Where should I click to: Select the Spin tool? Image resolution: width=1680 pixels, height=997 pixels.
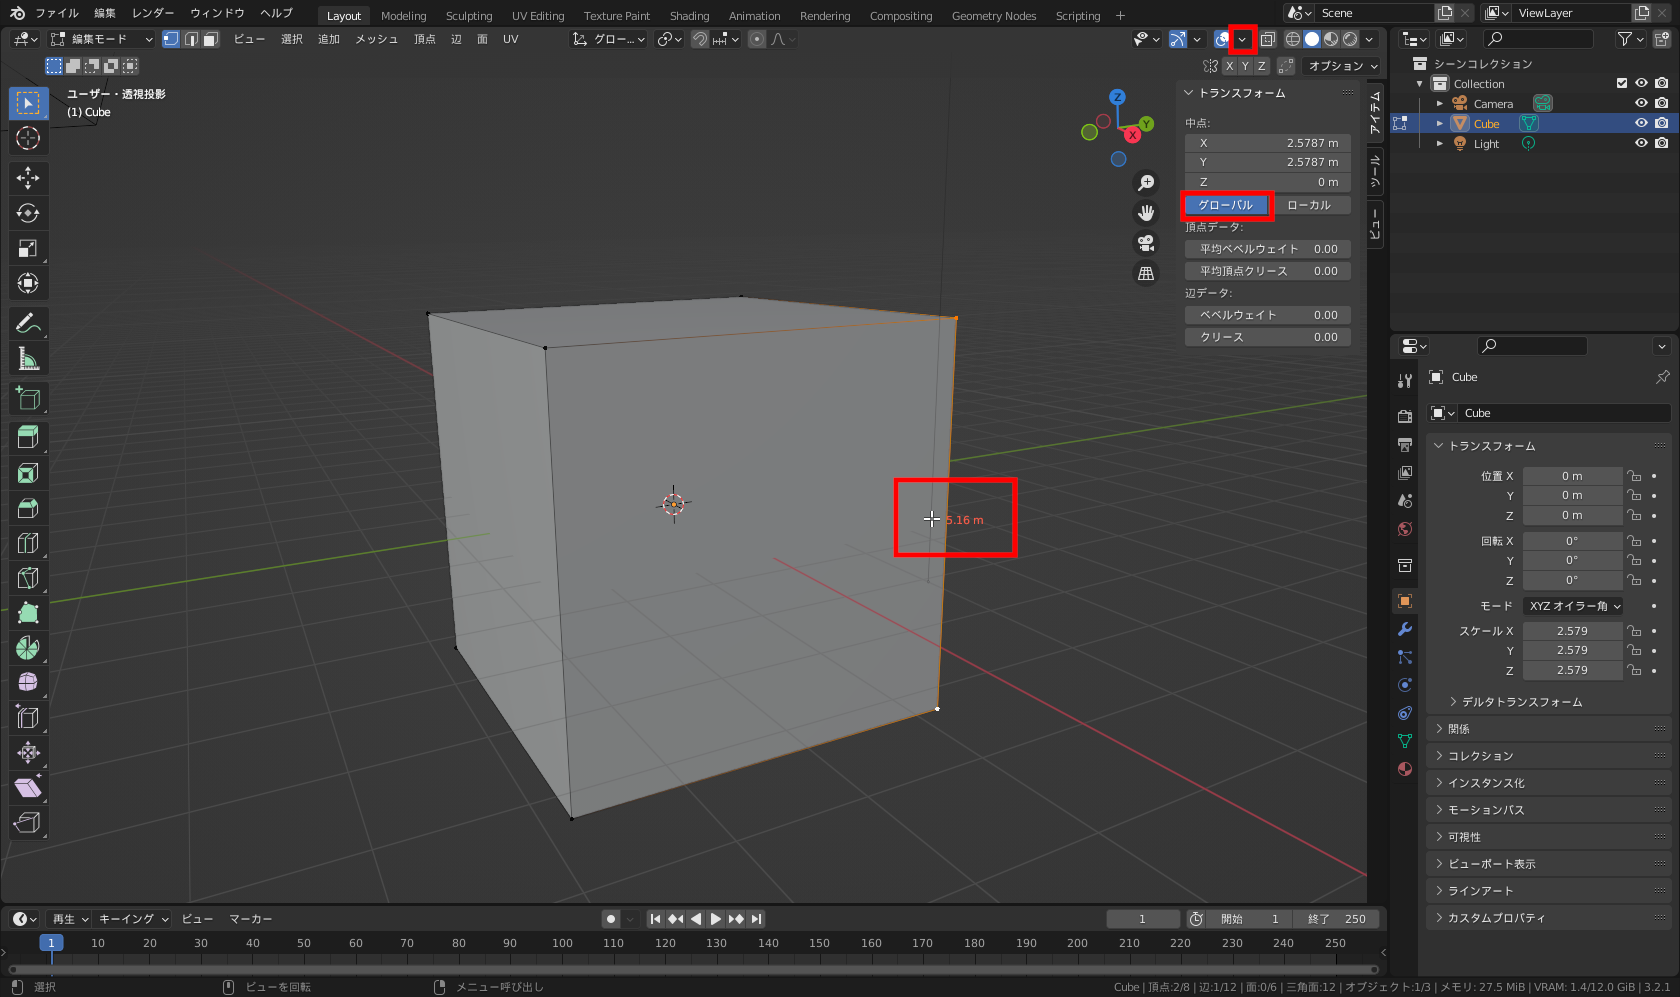pos(28,648)
